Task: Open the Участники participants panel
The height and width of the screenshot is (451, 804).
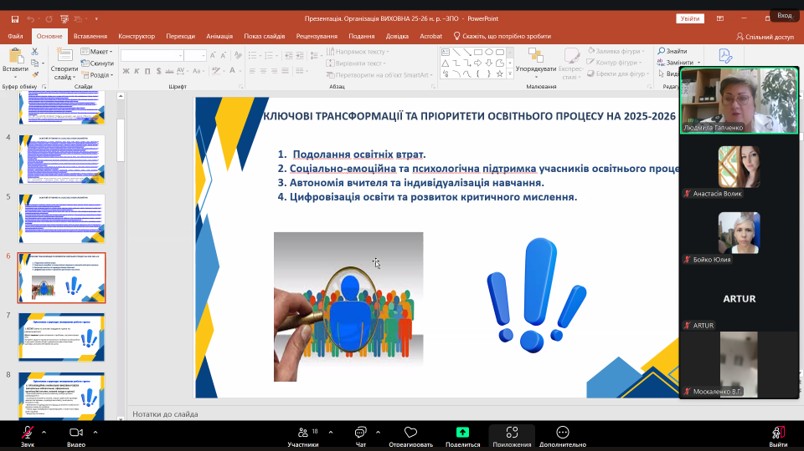Action: pyautogui.click(x=302, y=432)
